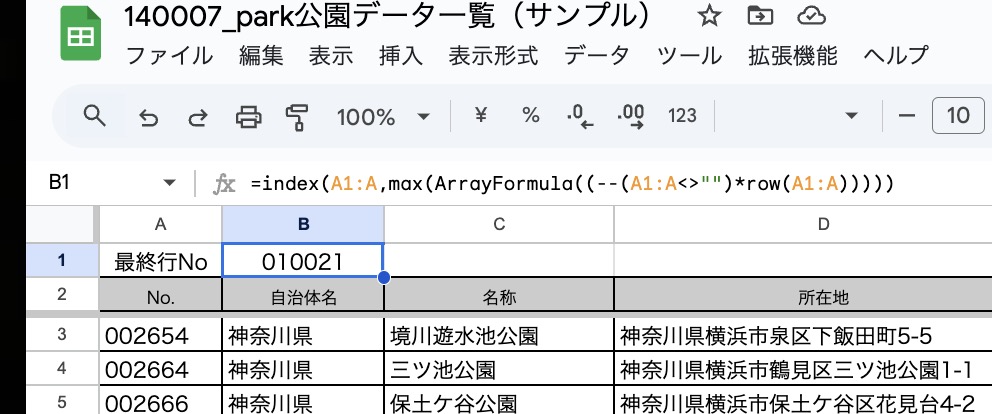The height and width of the screenshot is (414, 992).
Task: Decrease font size with minus button
Action: (907, 116)
